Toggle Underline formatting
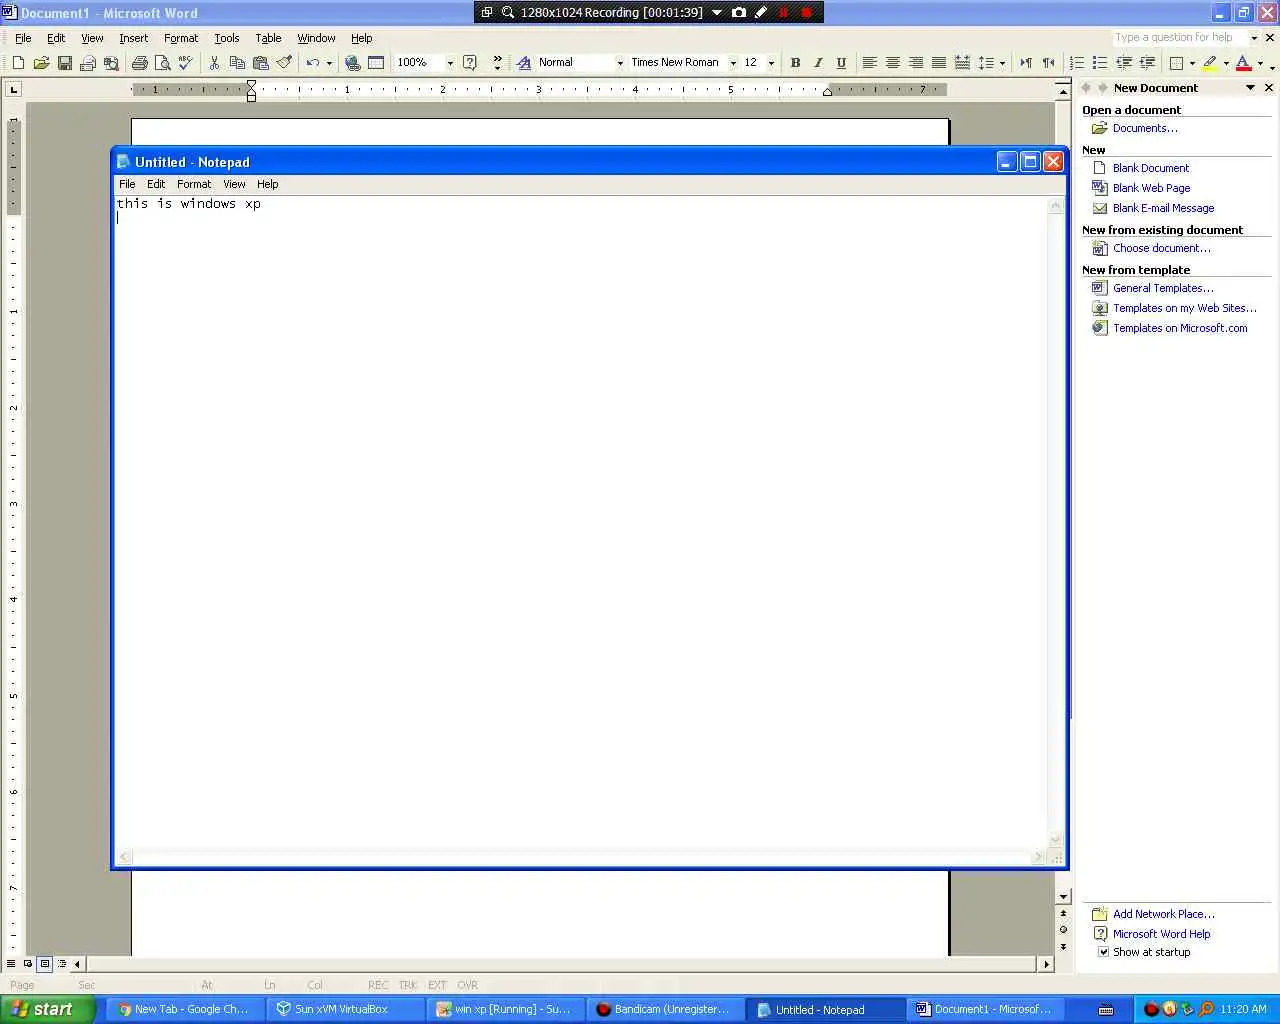Screen dimensions: 1280x1024 (841, 62)
